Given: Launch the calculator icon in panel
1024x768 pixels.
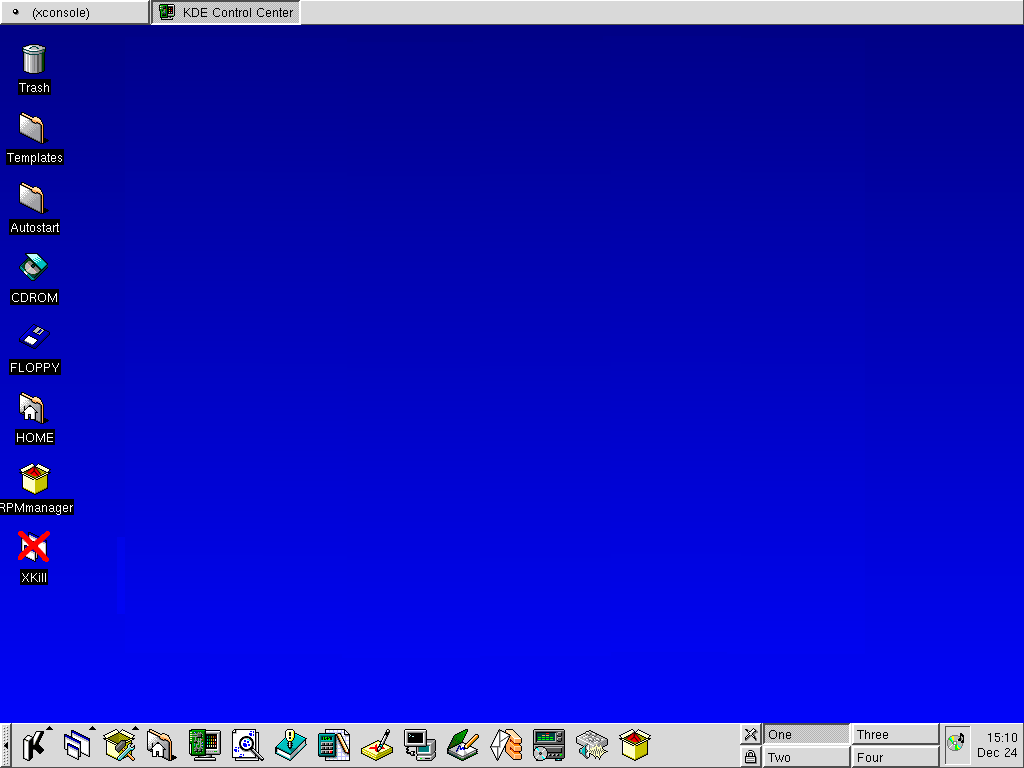Looking at the screenshot, I should click(x=333, y=744).
